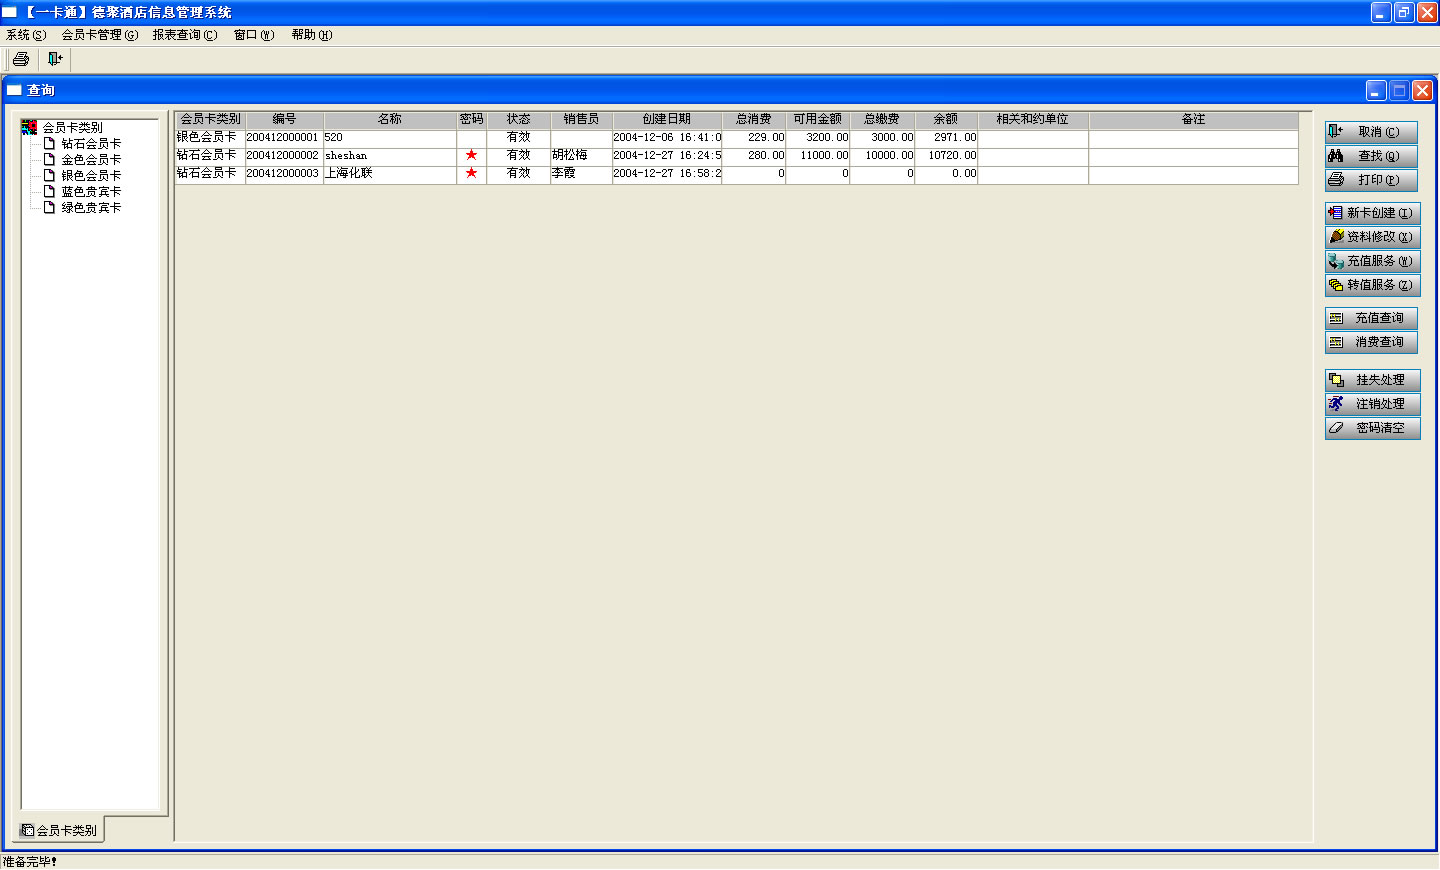Create a new card with 新卡创建
1440x870 pixels.
[x=1372, y=213]
